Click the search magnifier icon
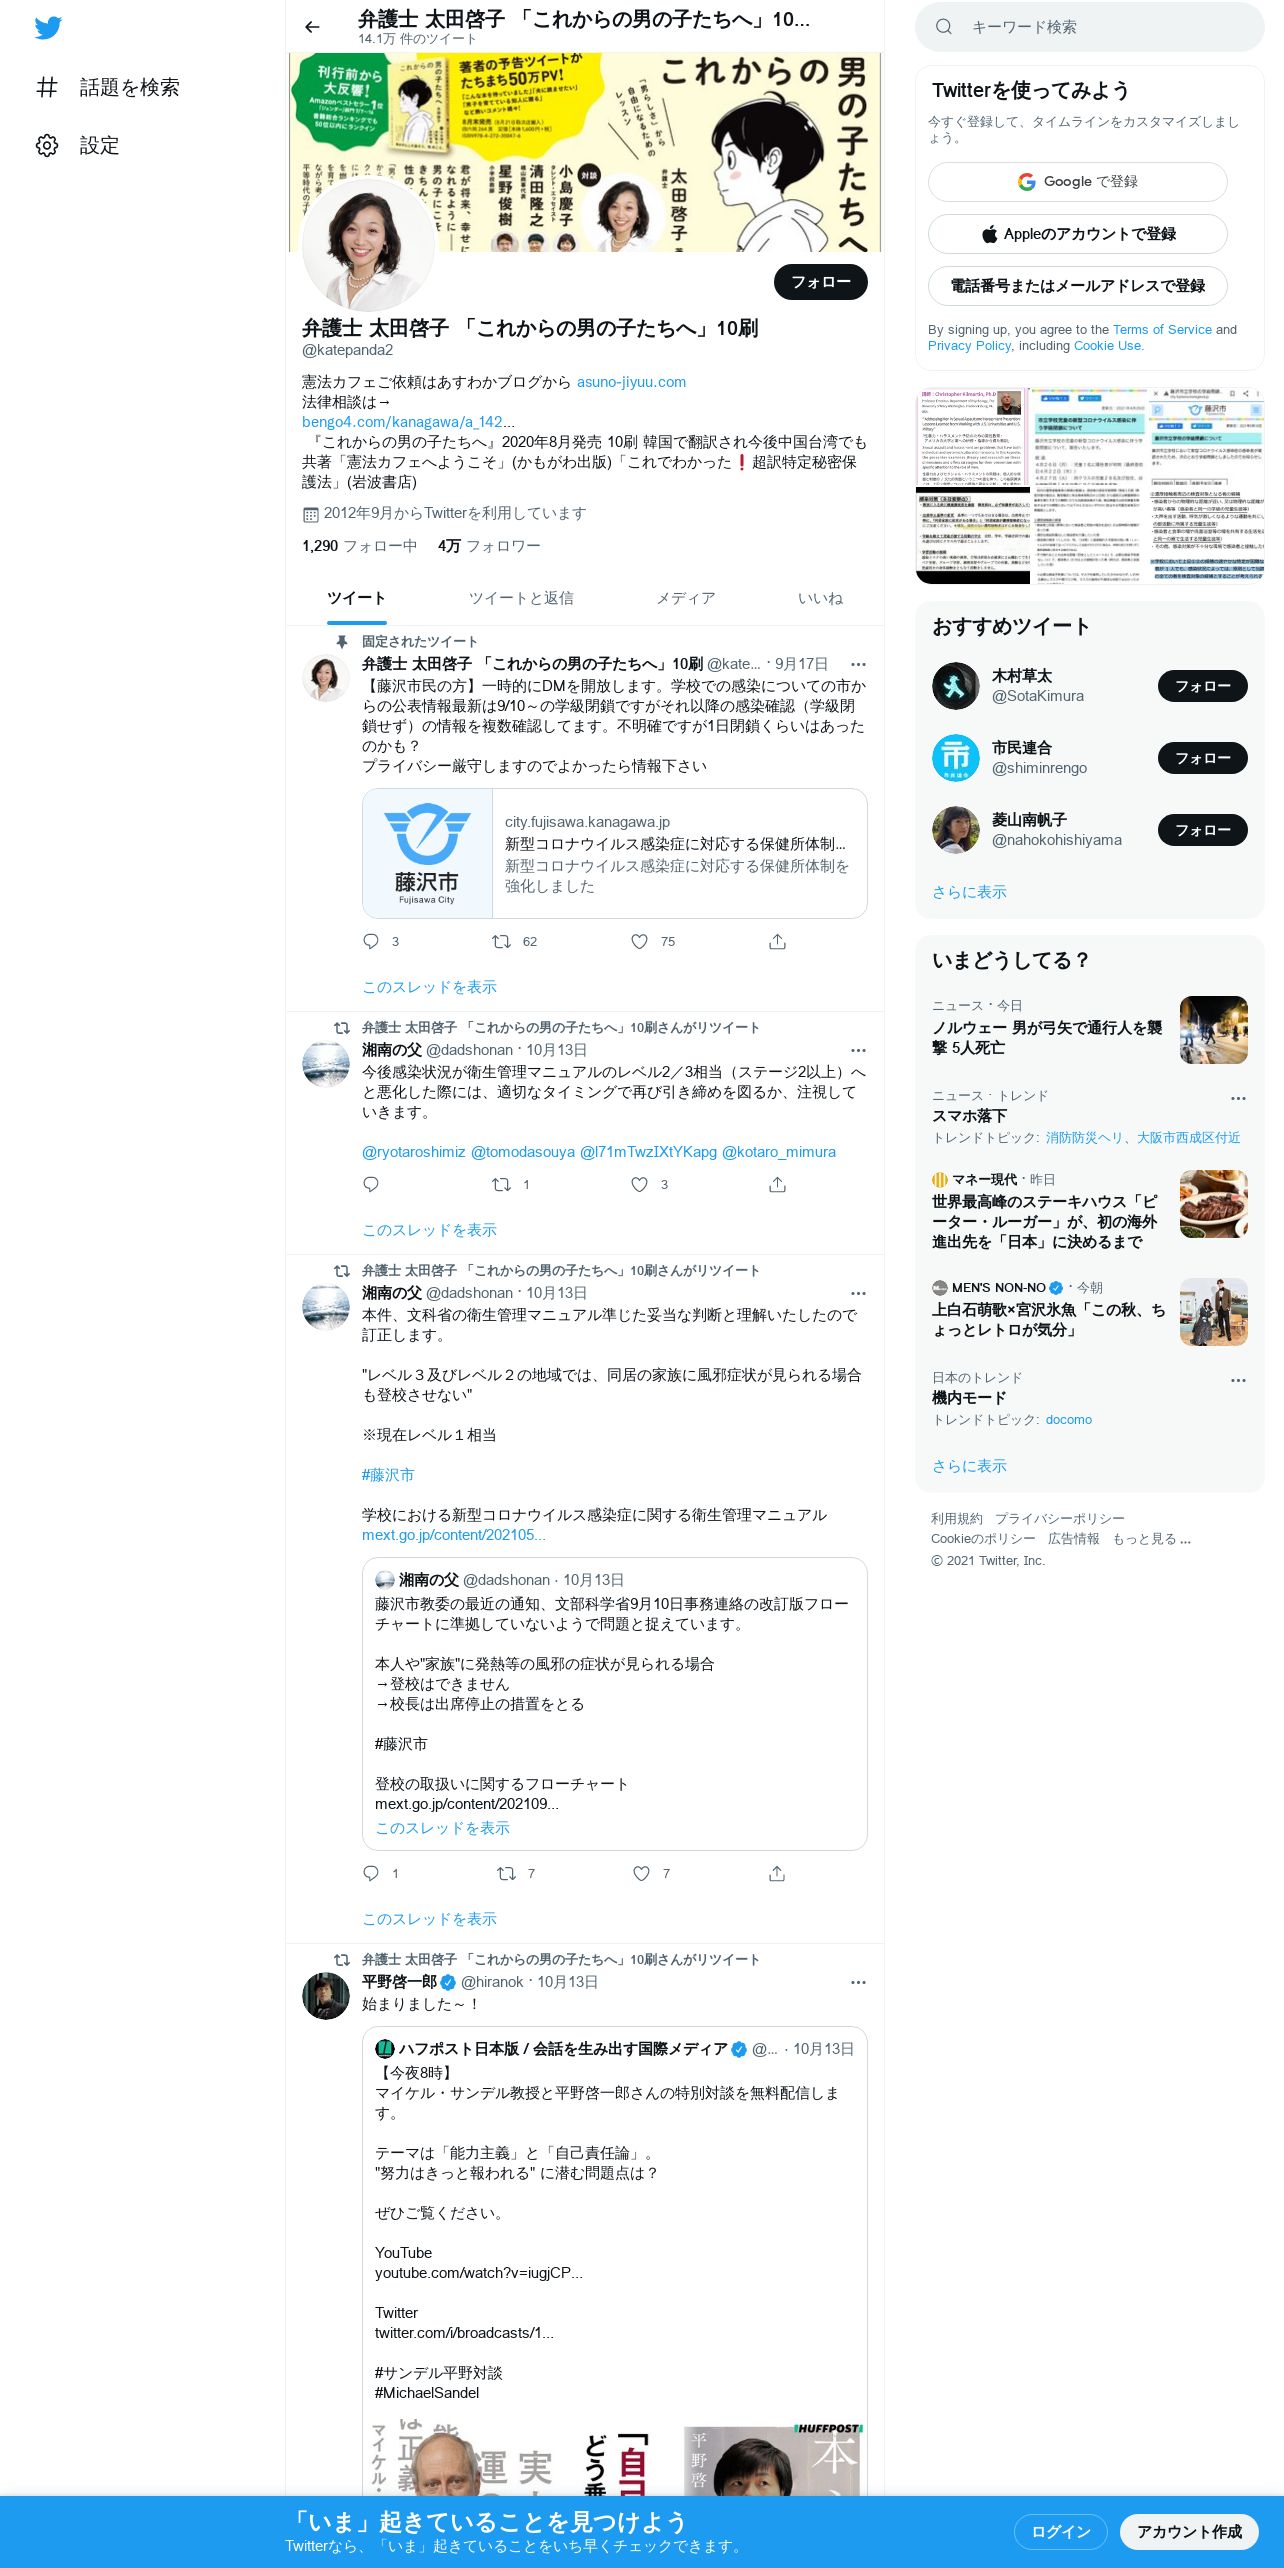The height and width of the screenshot is (2568, 1284). (x=943, y=27)
